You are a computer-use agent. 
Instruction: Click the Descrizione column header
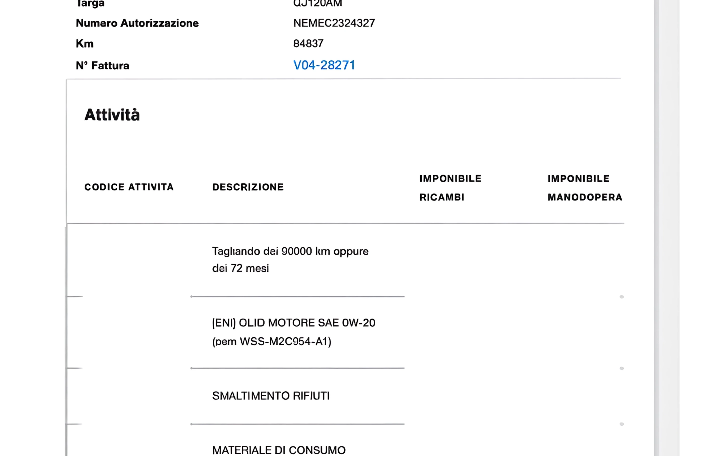tap(248, 187)
